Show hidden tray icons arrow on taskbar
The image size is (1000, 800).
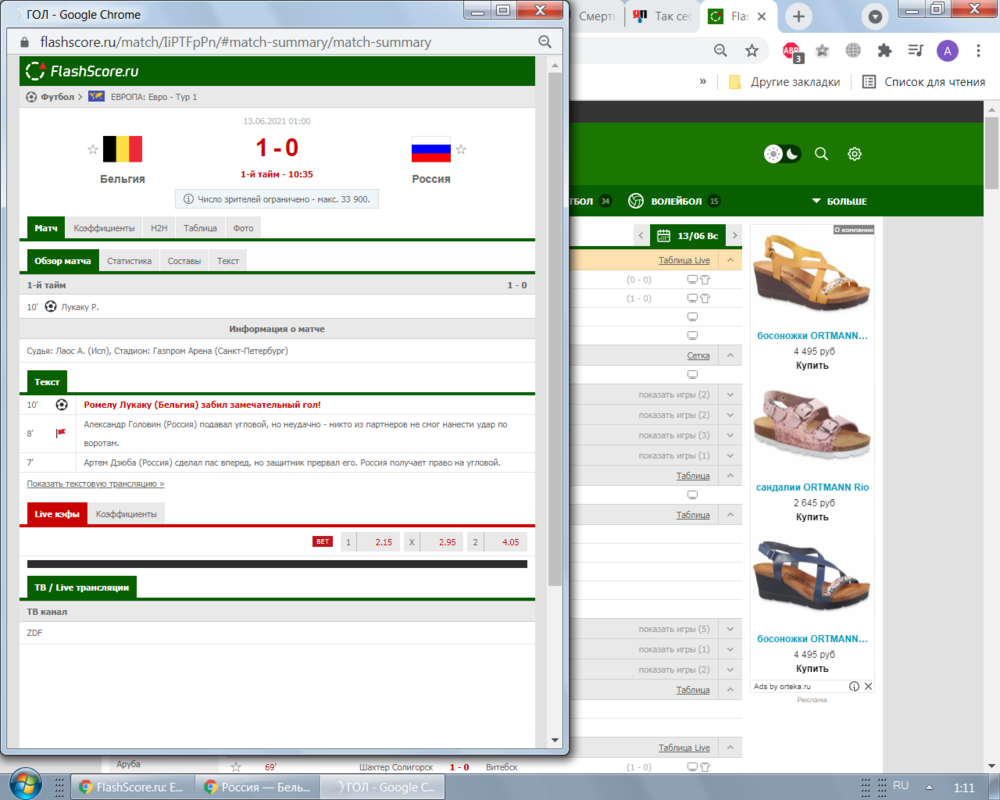click(929, 787)
